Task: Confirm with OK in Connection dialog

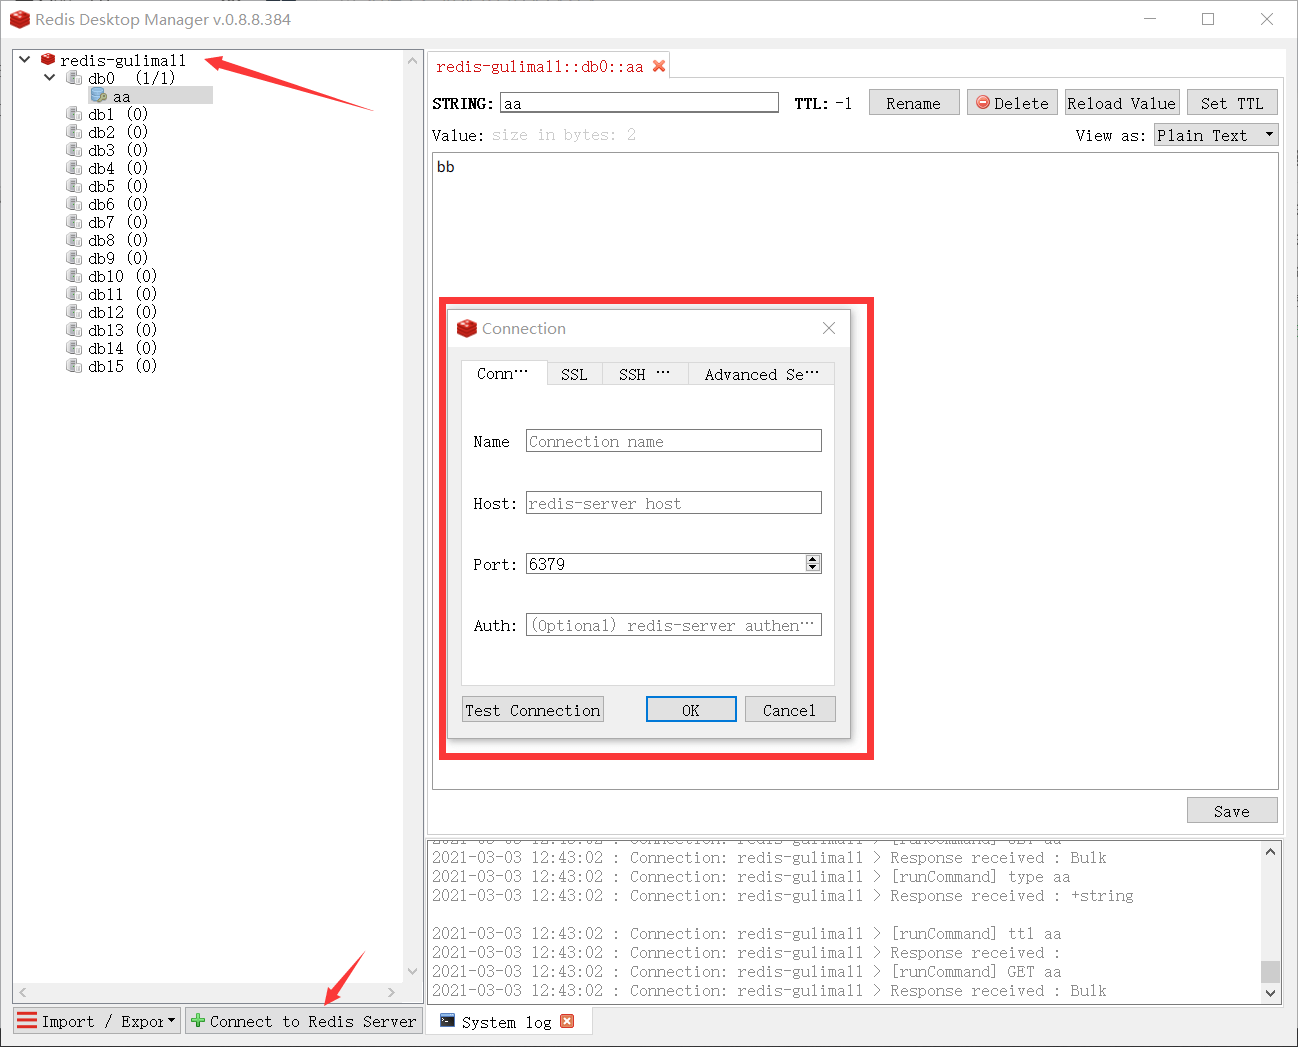Action: [x=691, y=710]
